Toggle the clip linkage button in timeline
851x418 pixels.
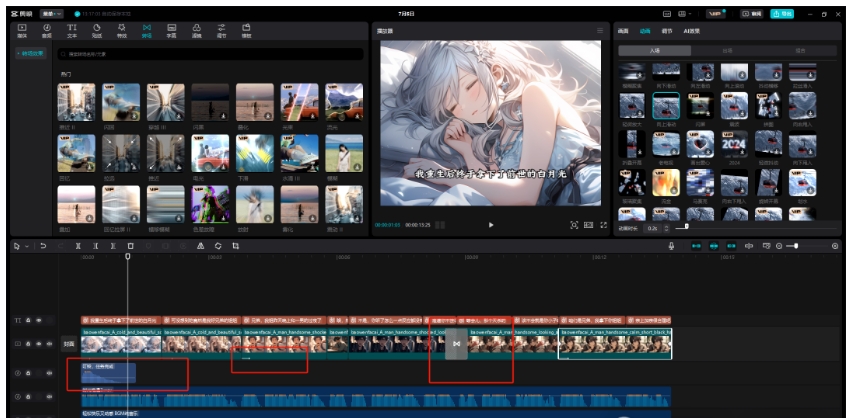(731, 246)
